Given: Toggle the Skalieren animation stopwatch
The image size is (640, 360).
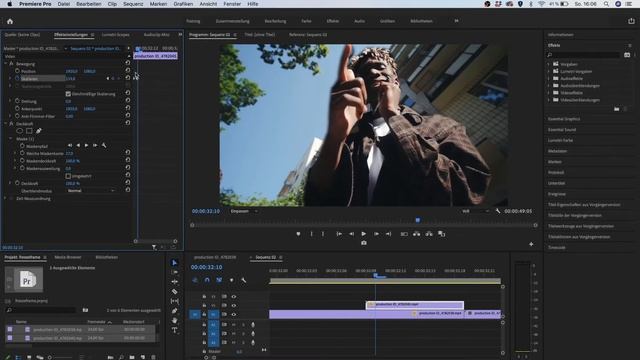Looking at the screenshot, I should 17,78.
